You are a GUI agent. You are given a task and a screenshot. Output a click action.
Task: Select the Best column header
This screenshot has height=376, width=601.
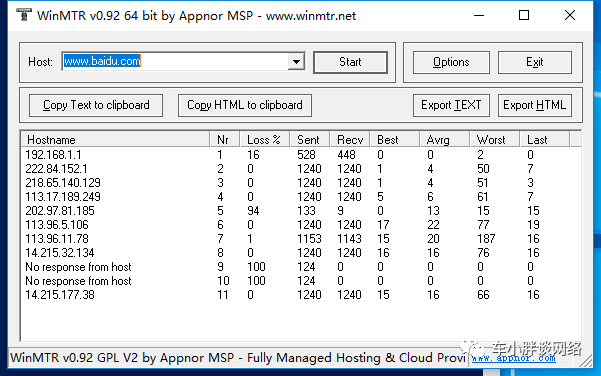tap(395, 140)
